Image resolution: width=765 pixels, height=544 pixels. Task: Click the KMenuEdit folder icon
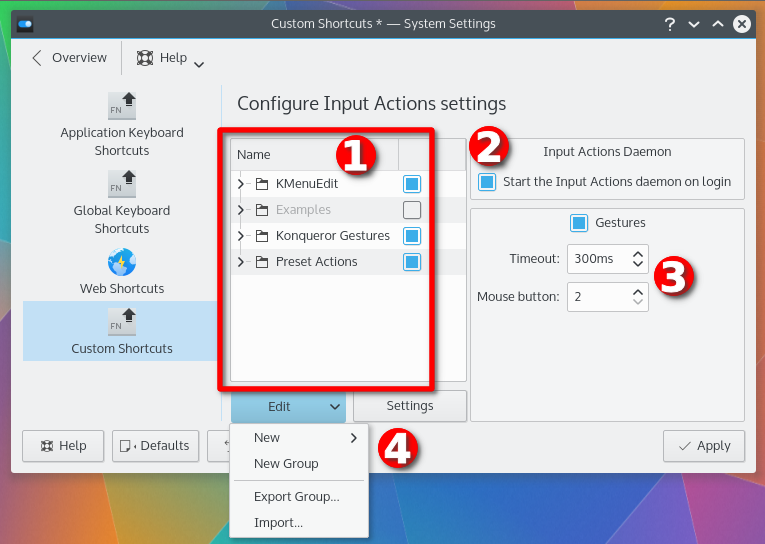[262, 184]
